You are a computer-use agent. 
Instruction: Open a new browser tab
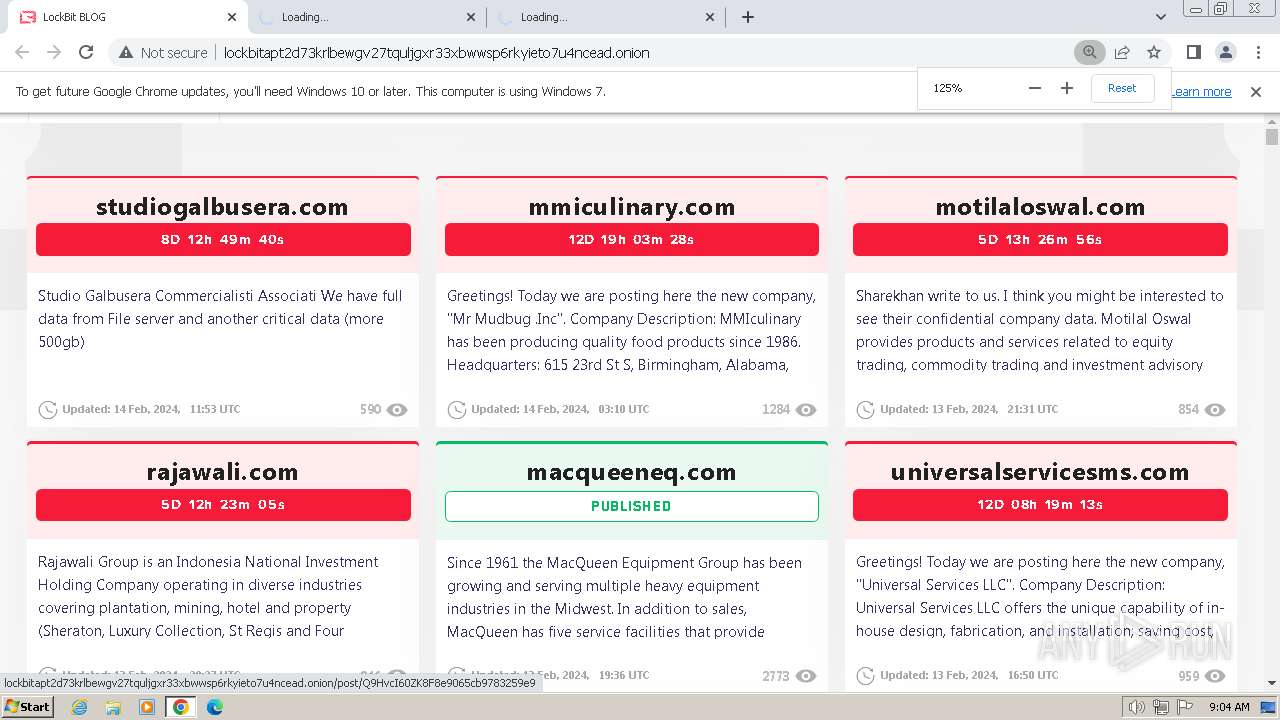point(748,17)
